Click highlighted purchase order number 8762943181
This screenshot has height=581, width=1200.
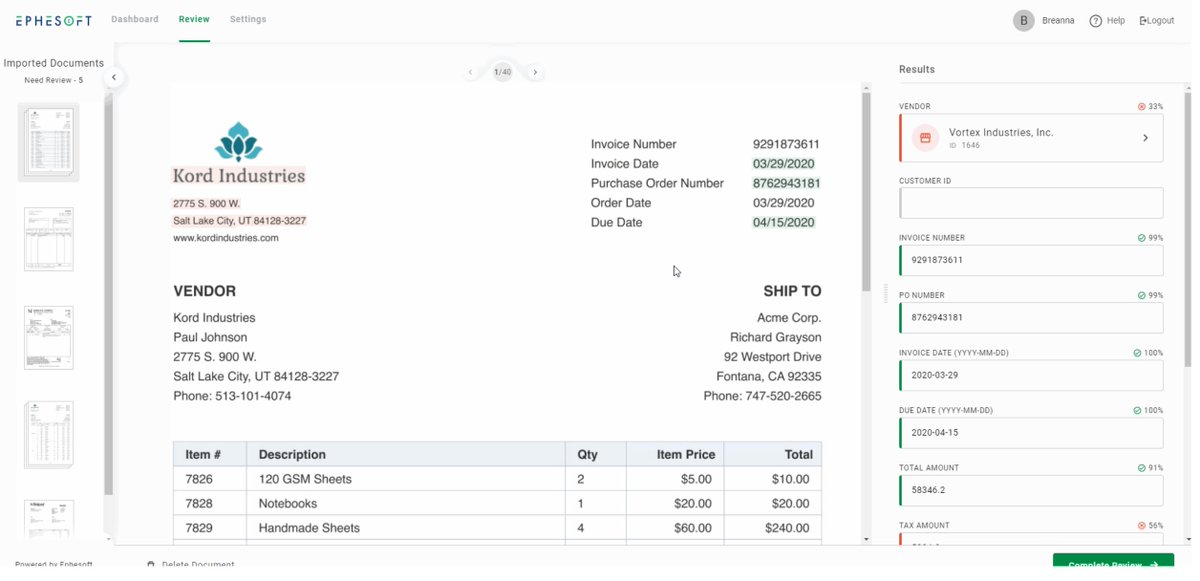(787, 183)
